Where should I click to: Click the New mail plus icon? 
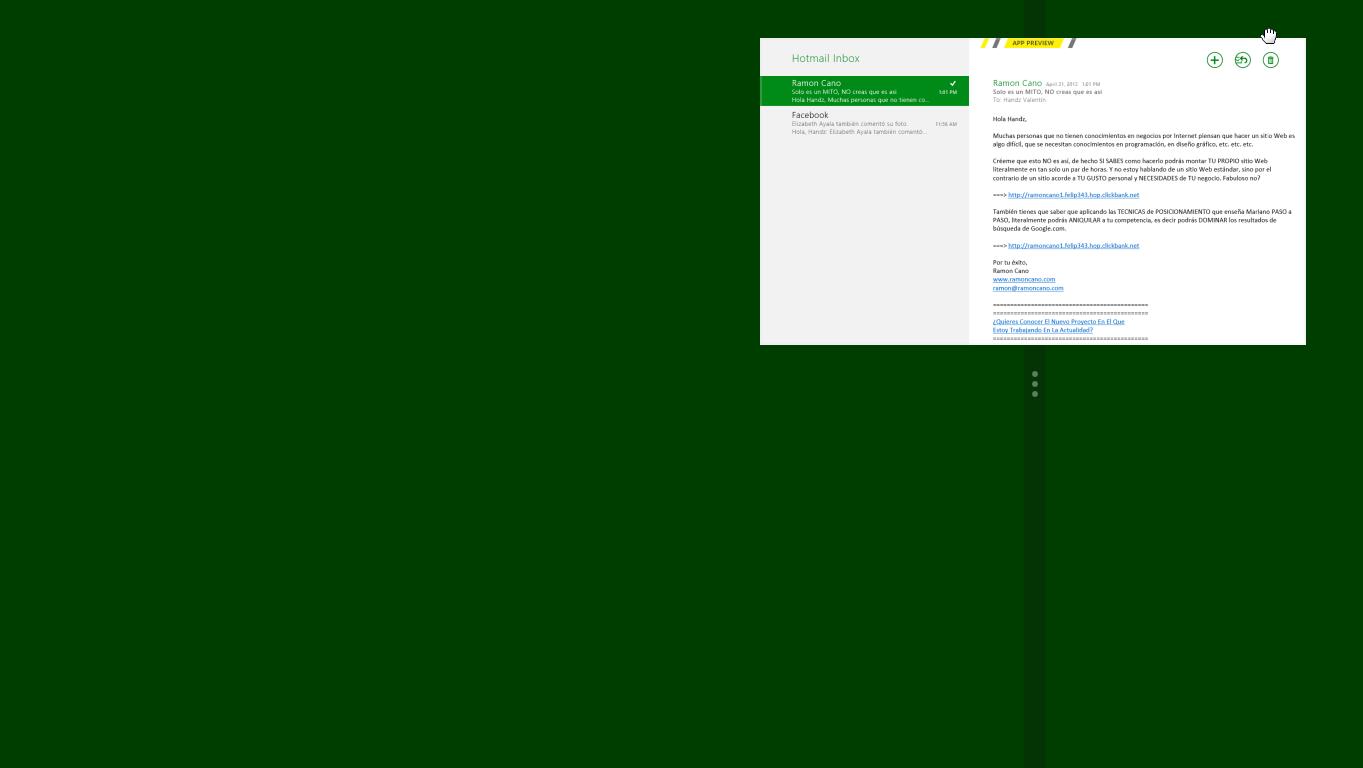click(x=1214, y=60)
